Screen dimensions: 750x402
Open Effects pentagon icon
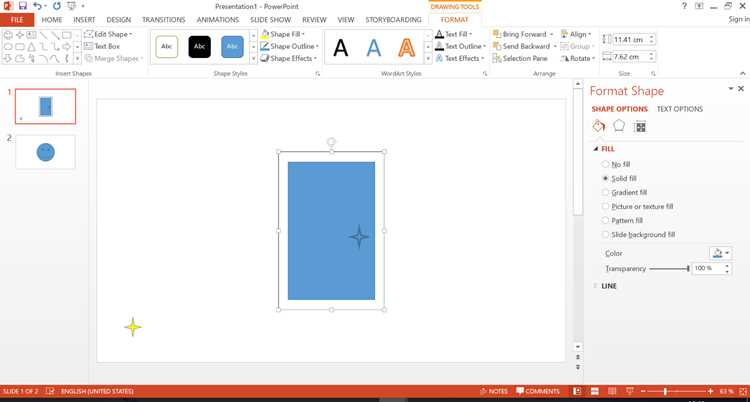coord(619,126)
